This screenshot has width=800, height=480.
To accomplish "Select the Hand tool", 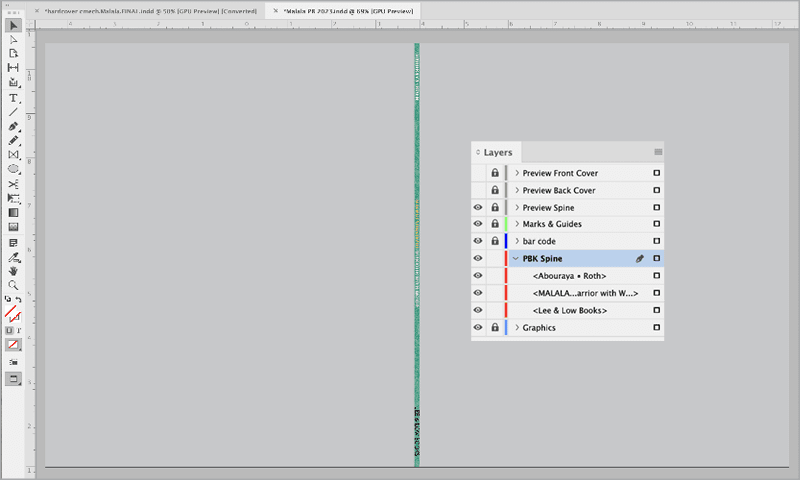I will [14, 271].
